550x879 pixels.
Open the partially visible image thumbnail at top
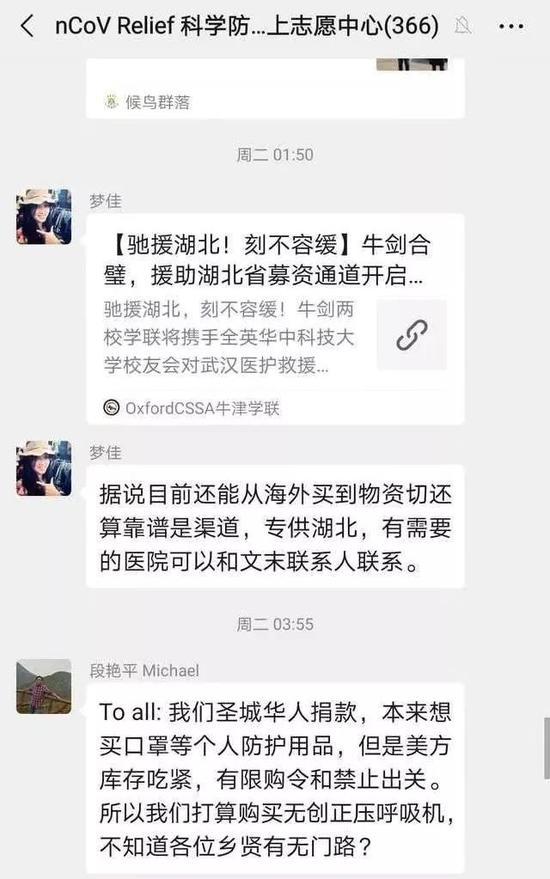pyautogui.click(x=412, y=64)
